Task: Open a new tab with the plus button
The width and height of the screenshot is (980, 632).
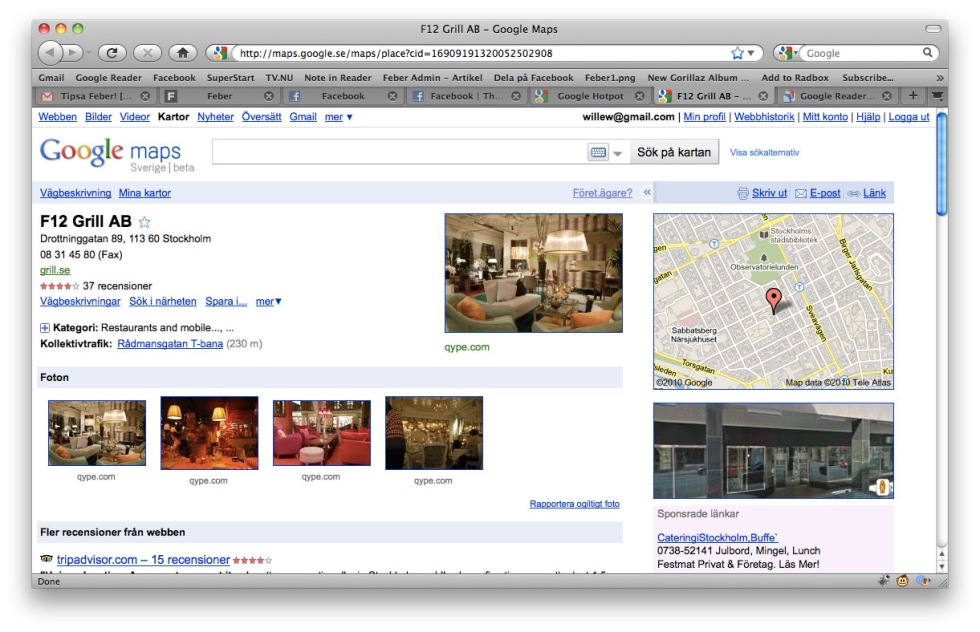Action: point(913,95)
